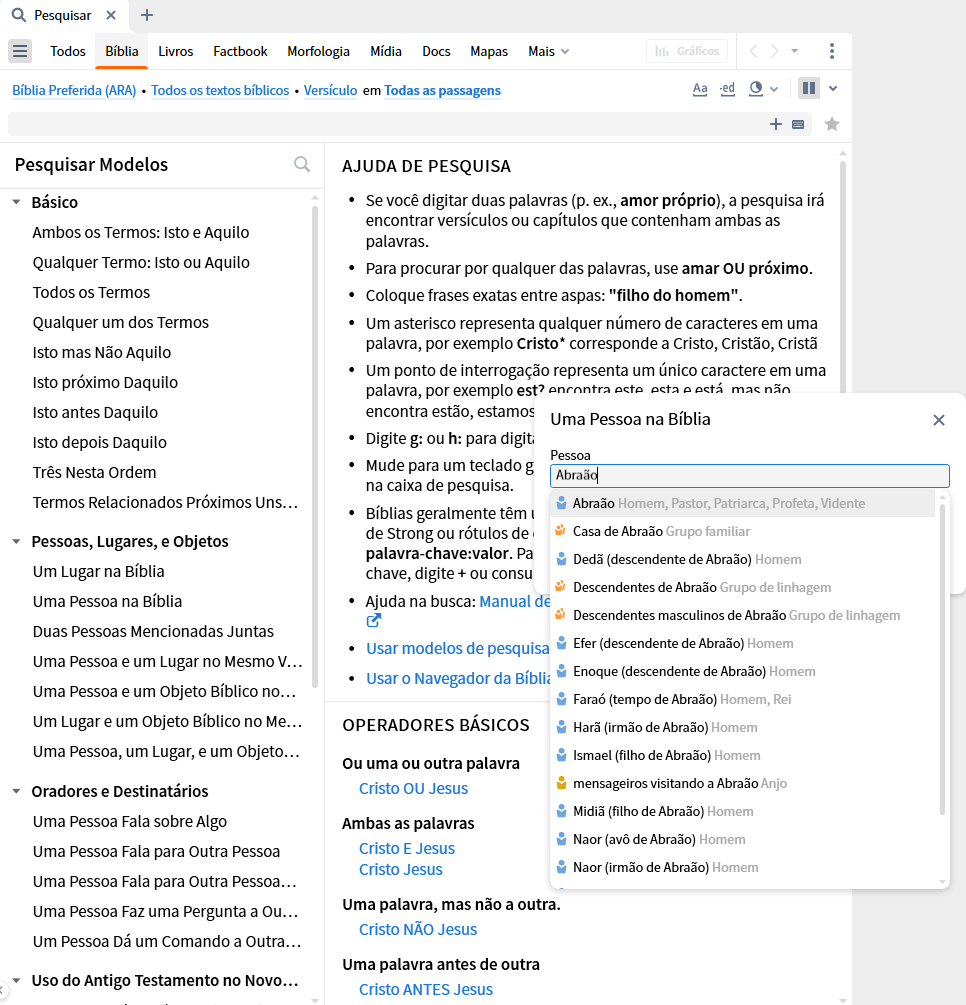This screenshot has height=1005, width=966.
Task: Open Uma Pessoa Fala sobre Algo template
Action: (x=130, y=822)
